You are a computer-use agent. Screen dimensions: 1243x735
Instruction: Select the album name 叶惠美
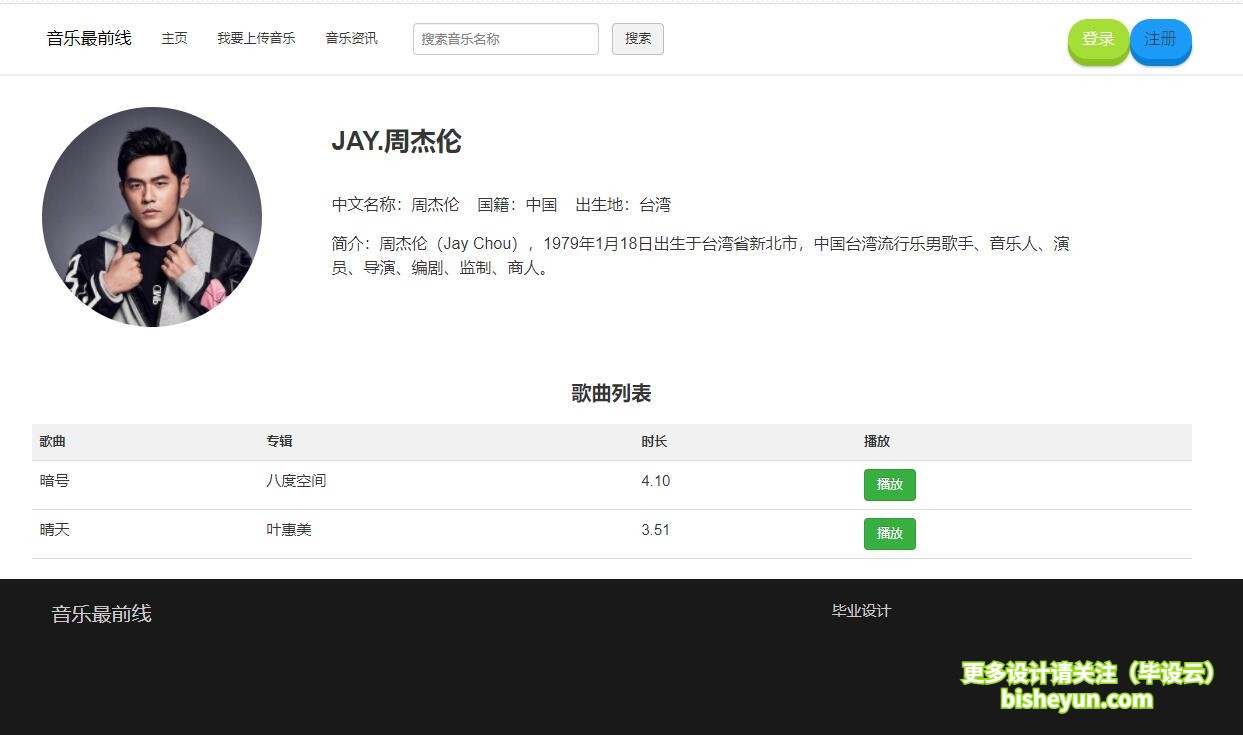(289, 529)
